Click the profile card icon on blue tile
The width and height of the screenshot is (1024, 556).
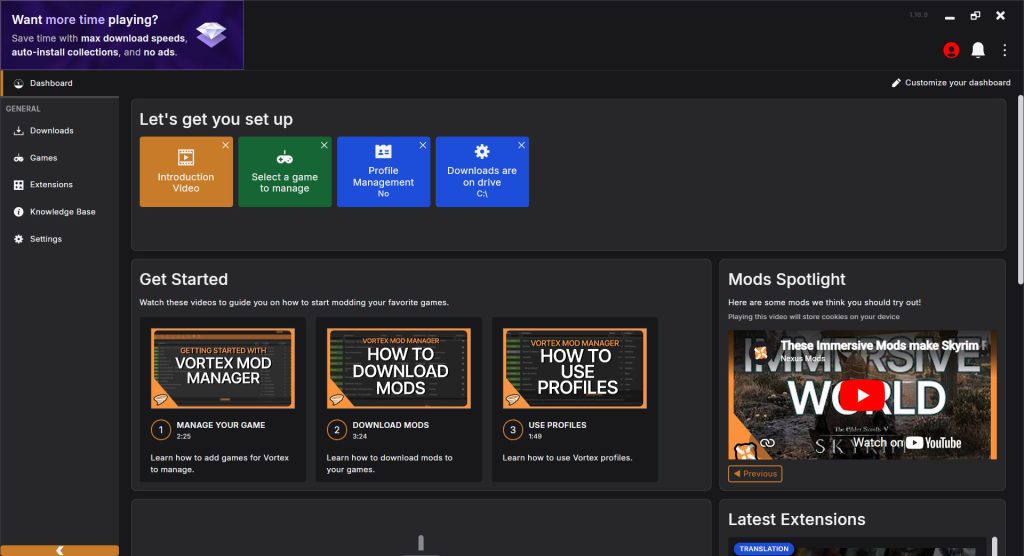point(383,152)
